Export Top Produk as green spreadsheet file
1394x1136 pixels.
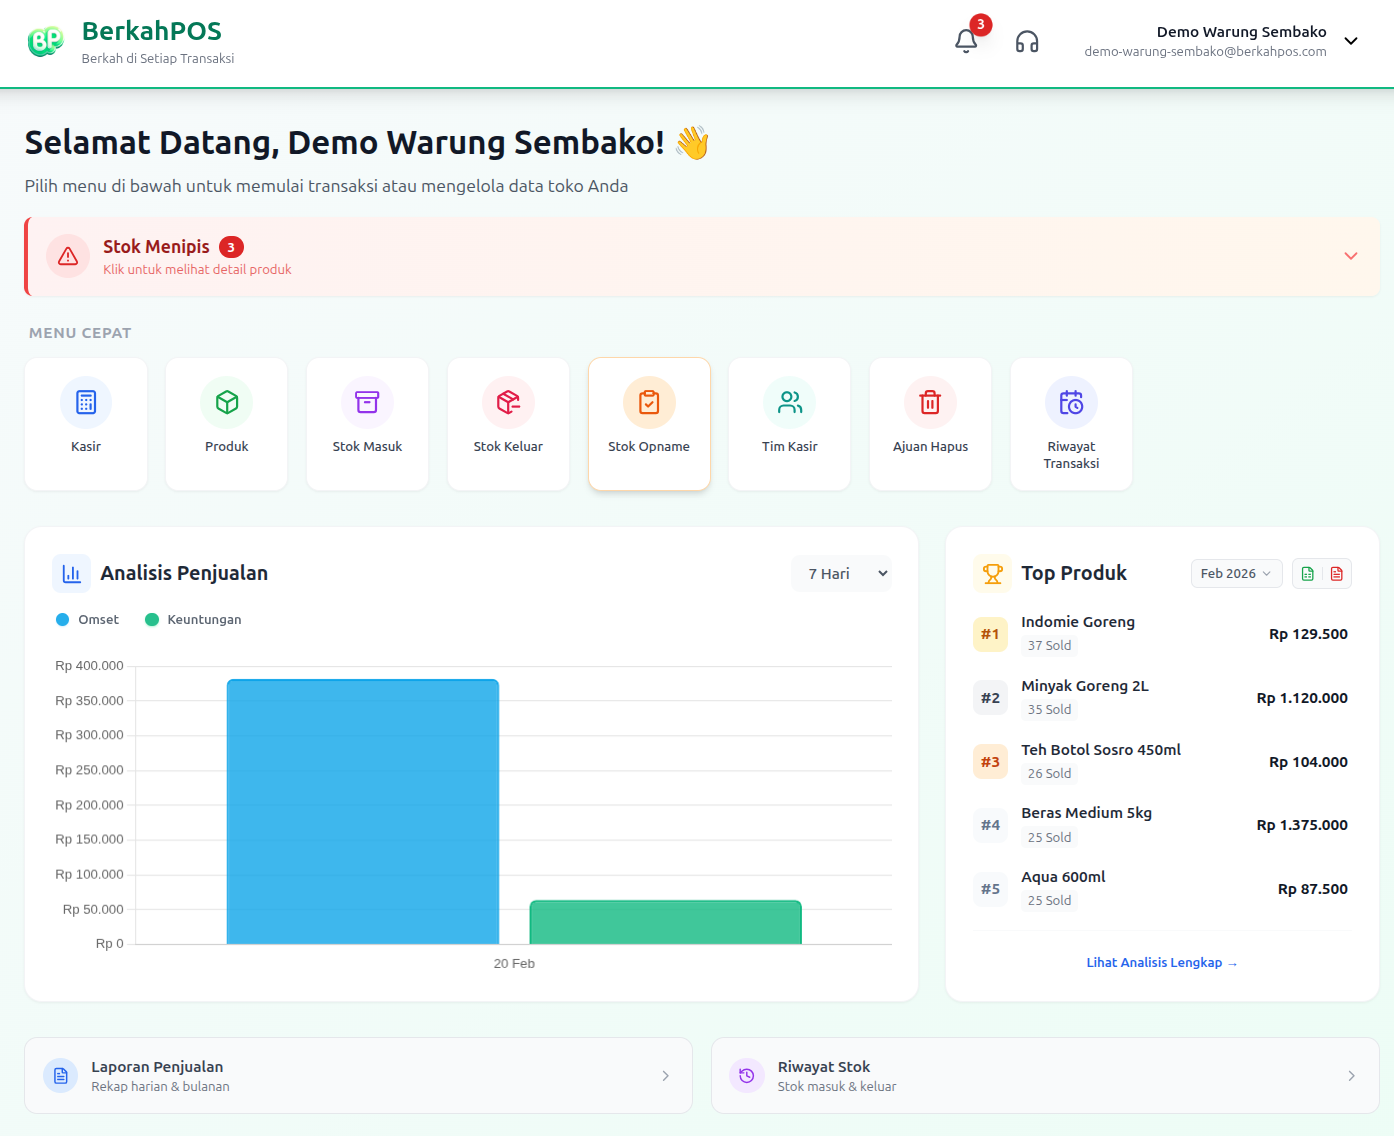click(x=1307, y=574)
